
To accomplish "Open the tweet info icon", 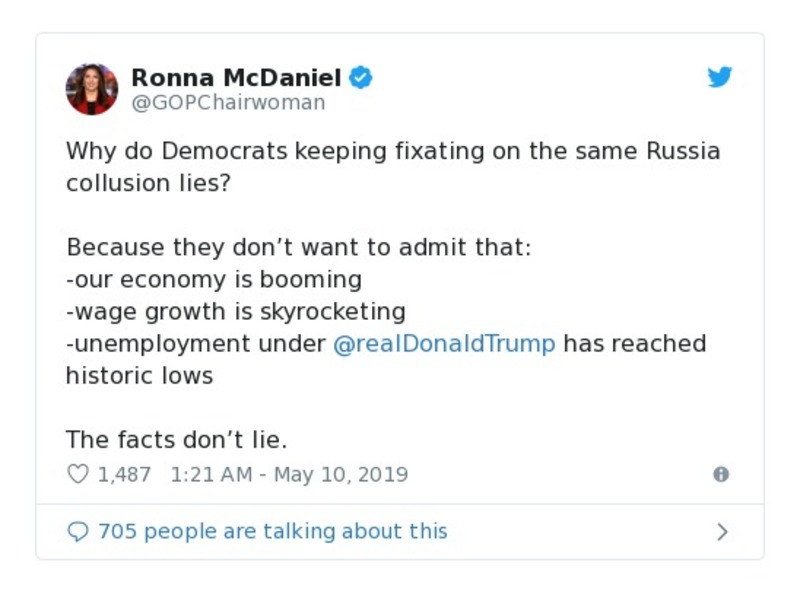I will click(x=720, y=474).
